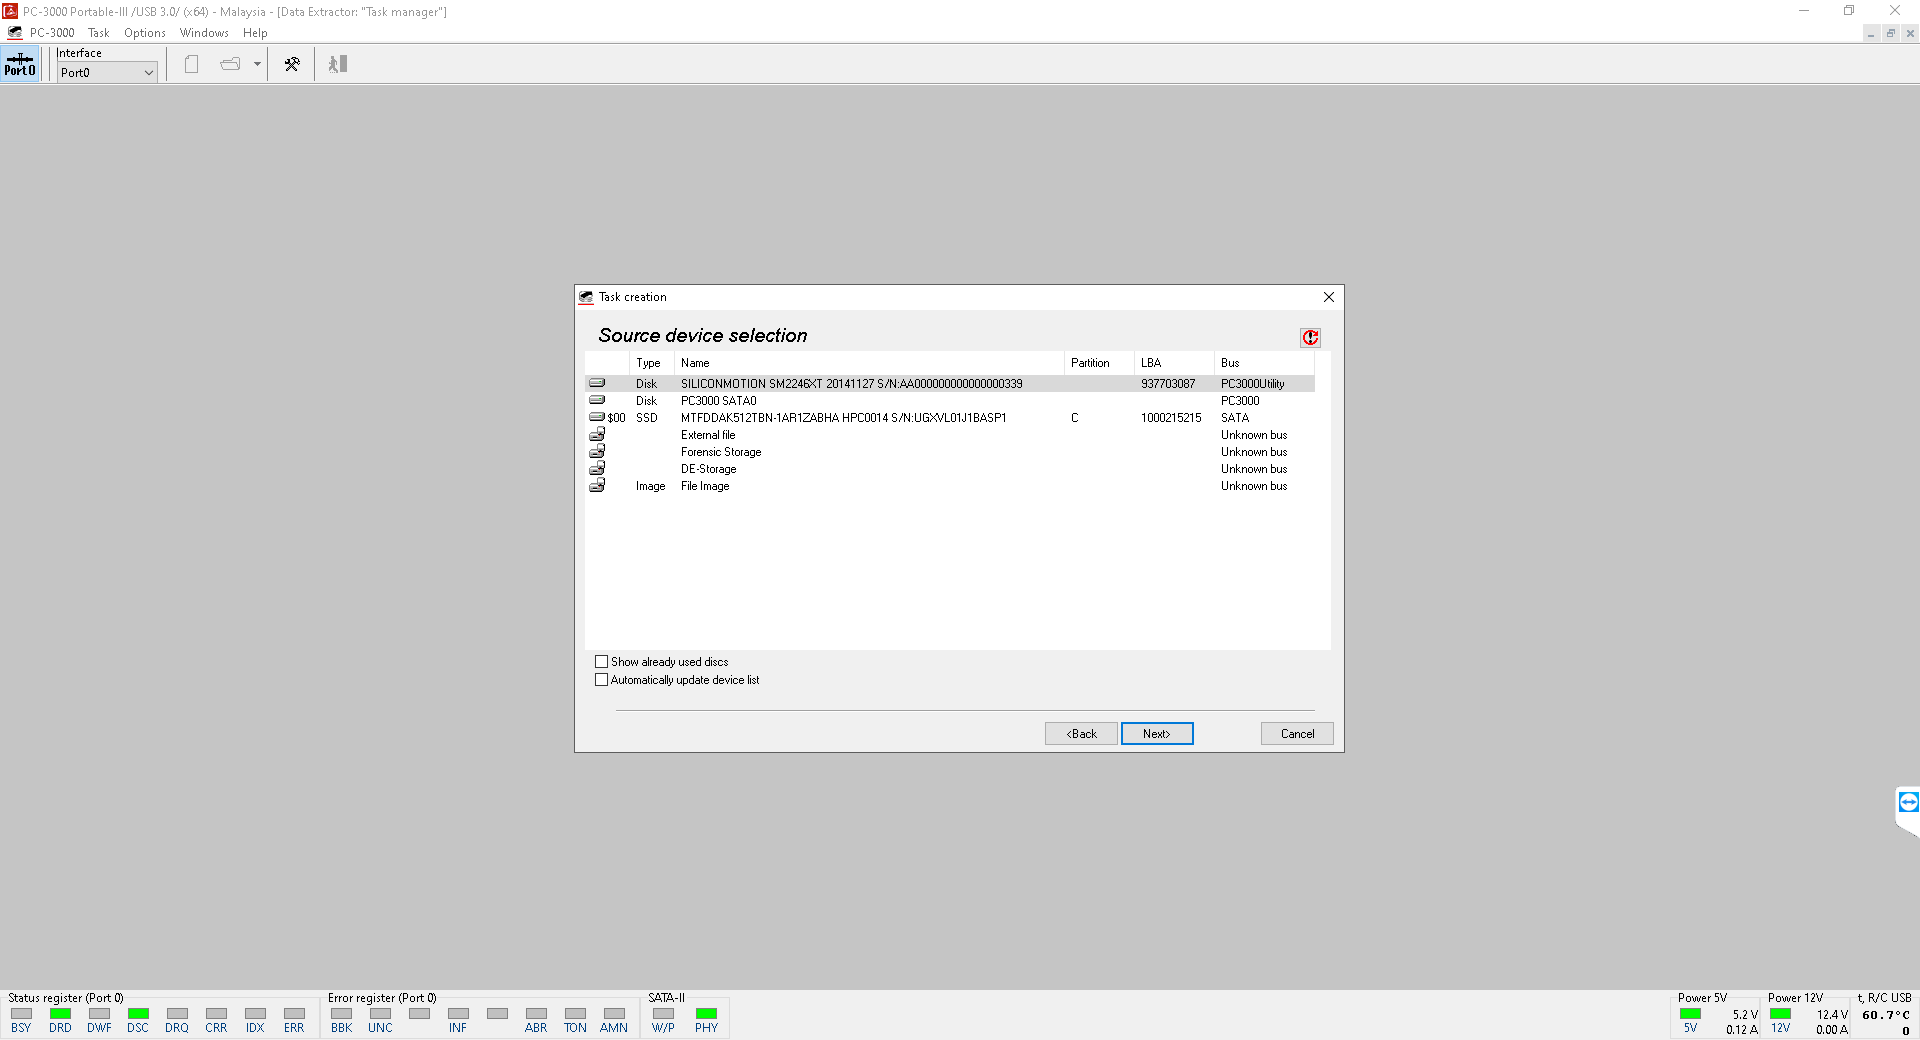The image size is (1920, 1040).
Task: Click the <Back button
Action: [1081, 734]
